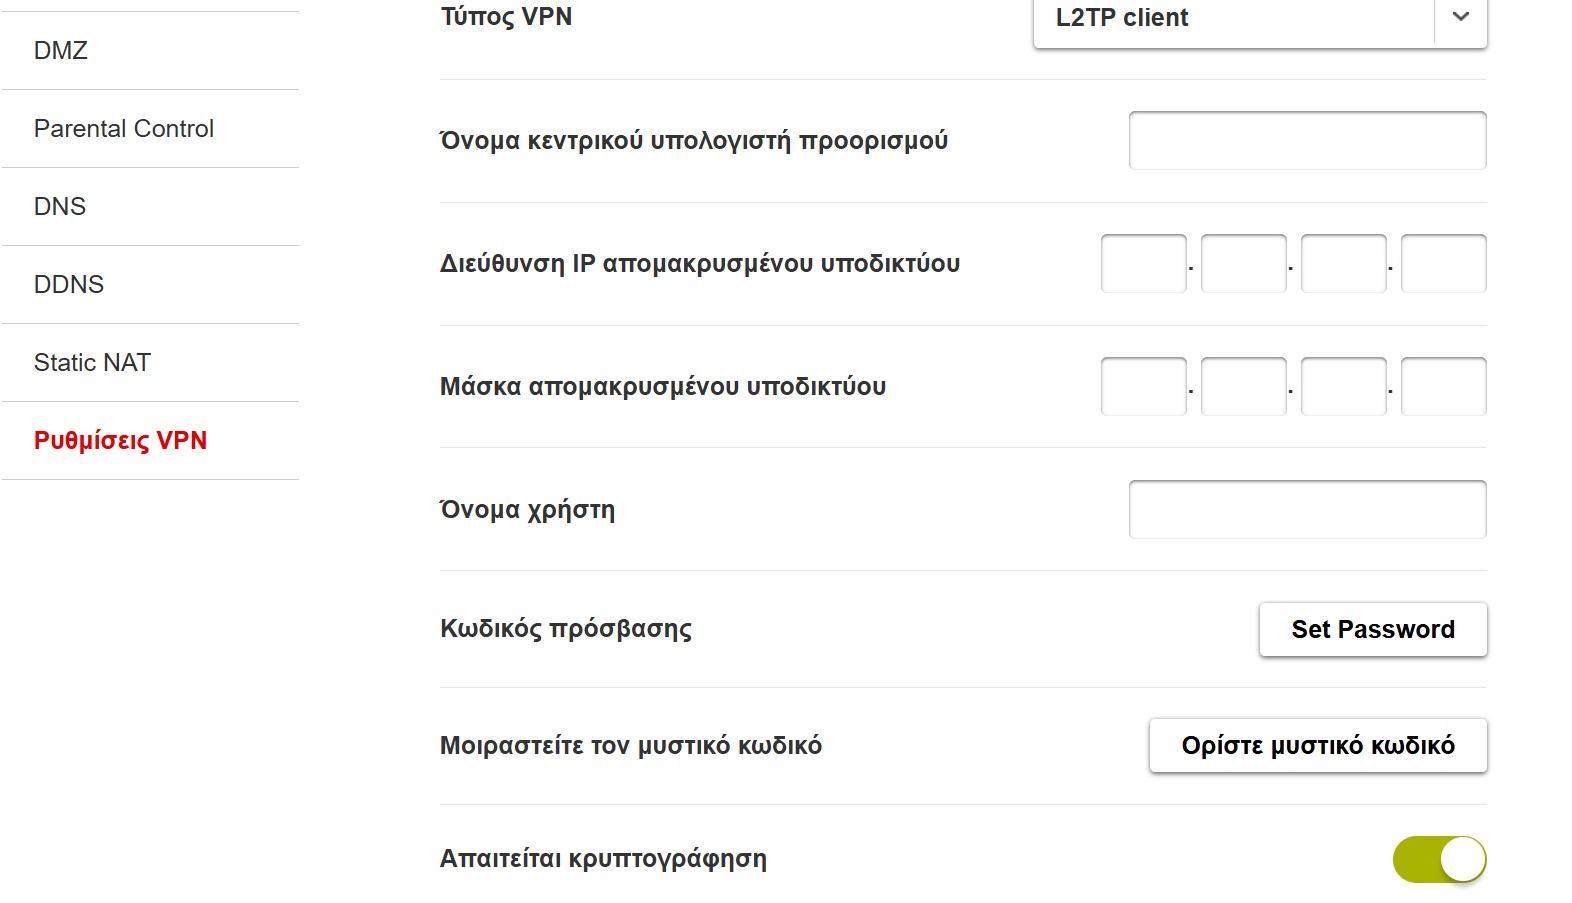
Task: Go to Parental Control settings
Action: pyautogui.click(x=124, y=128)
